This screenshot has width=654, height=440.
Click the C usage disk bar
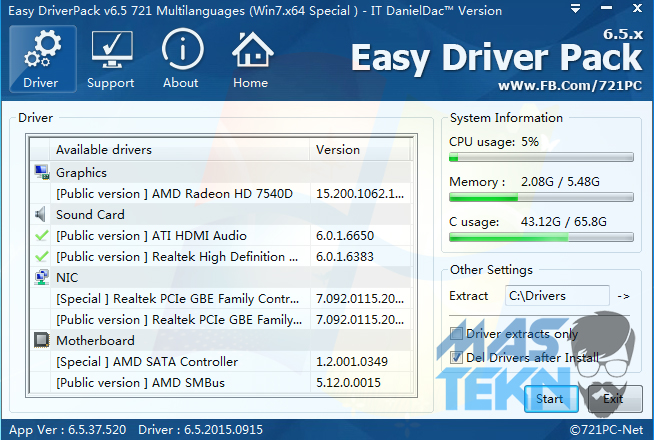(541, 237)
